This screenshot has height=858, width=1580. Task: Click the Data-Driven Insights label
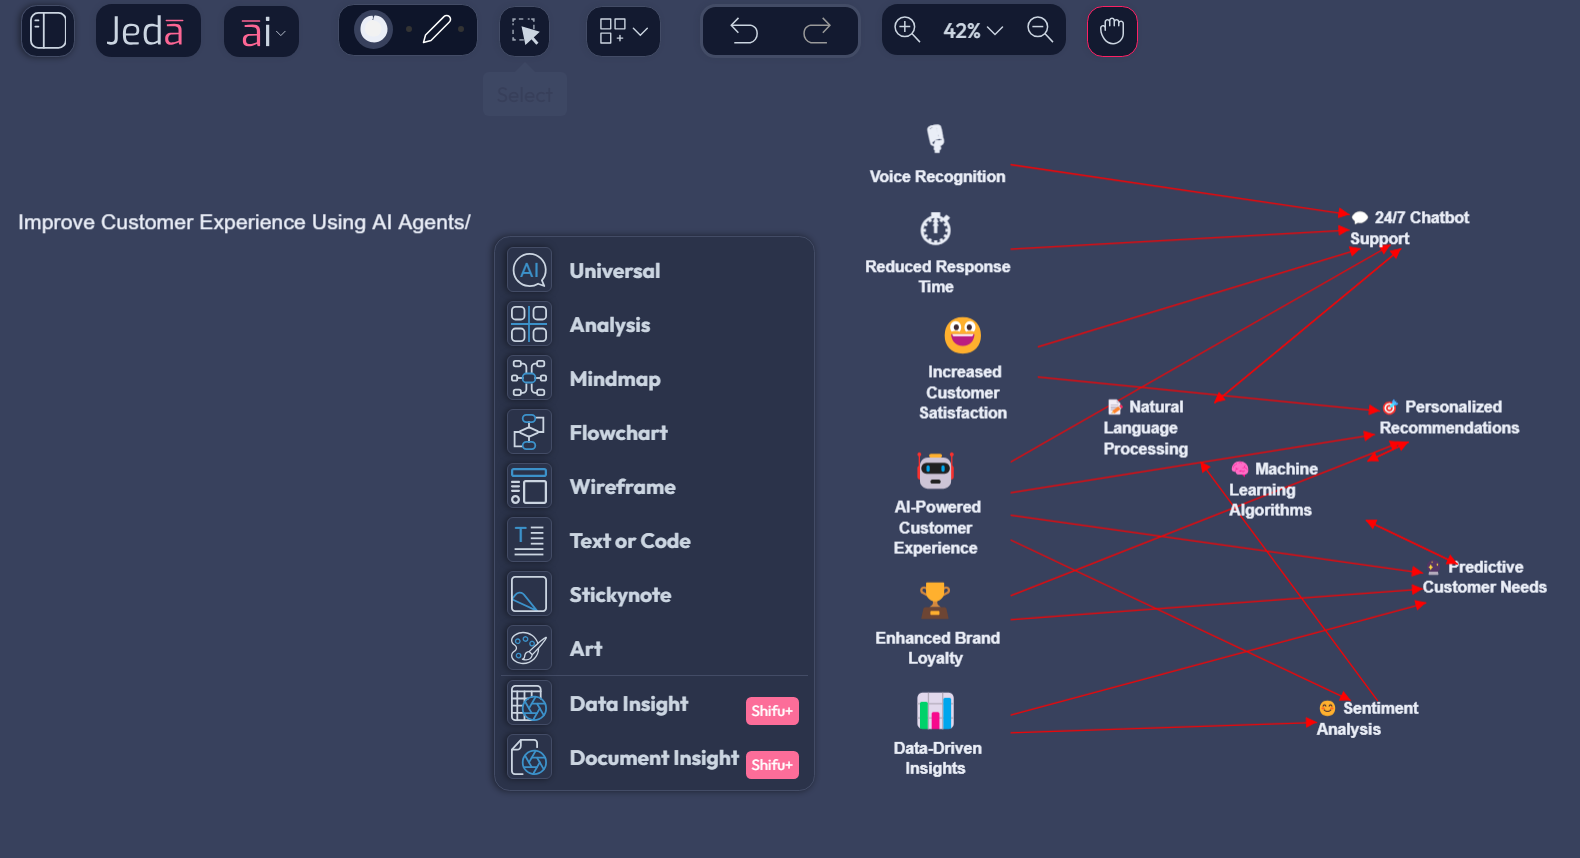click(937, 758)
